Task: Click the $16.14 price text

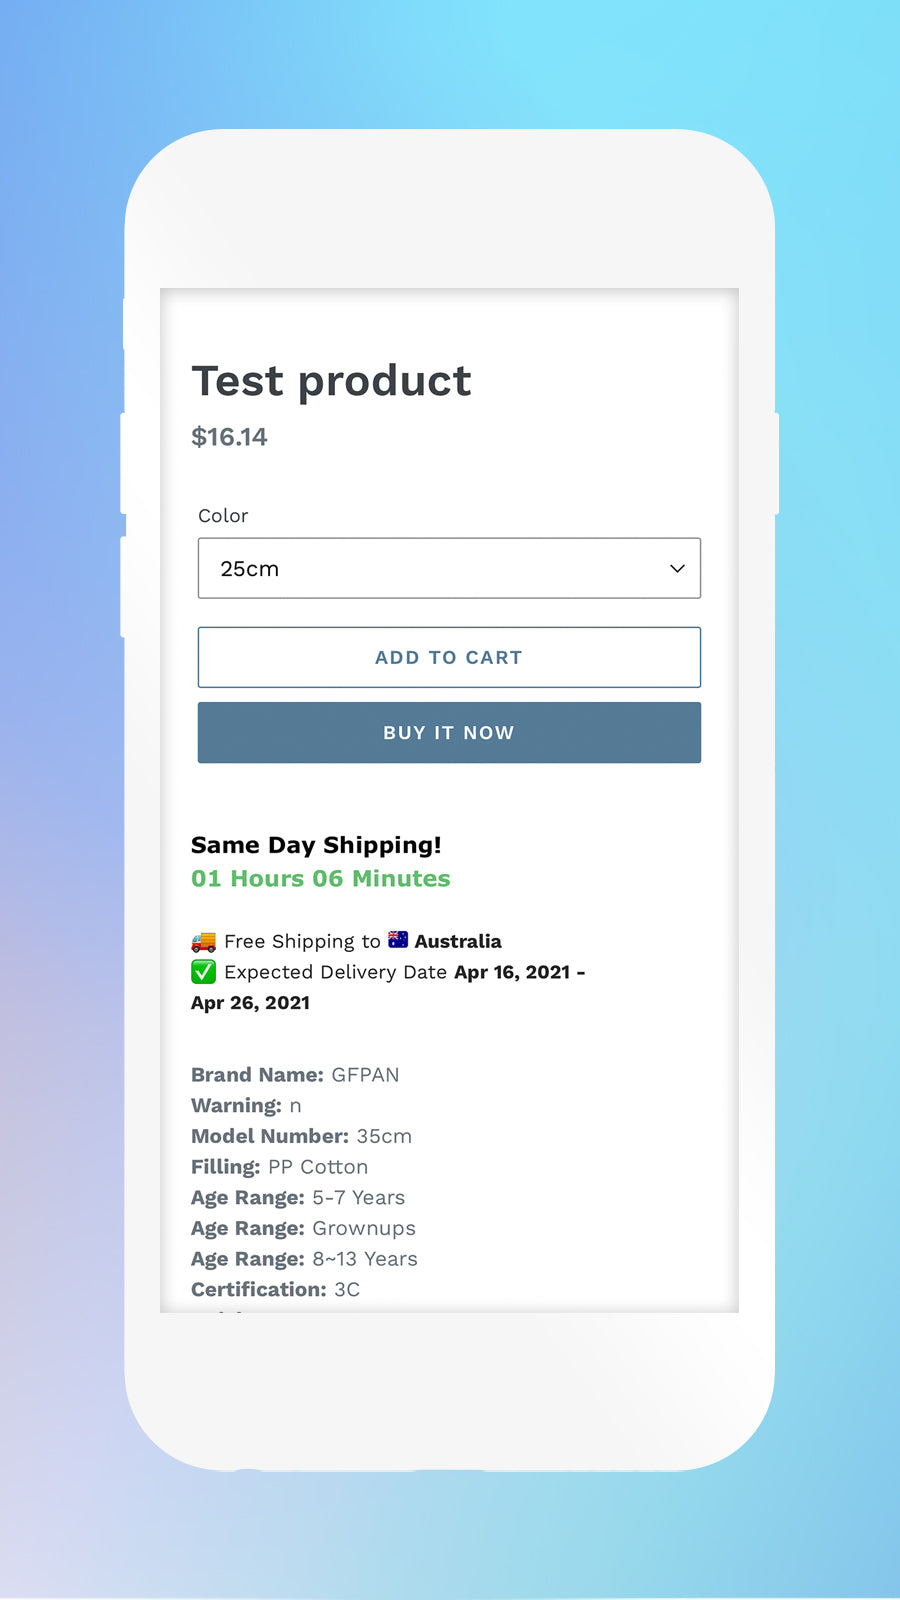Action: [229, 437]
